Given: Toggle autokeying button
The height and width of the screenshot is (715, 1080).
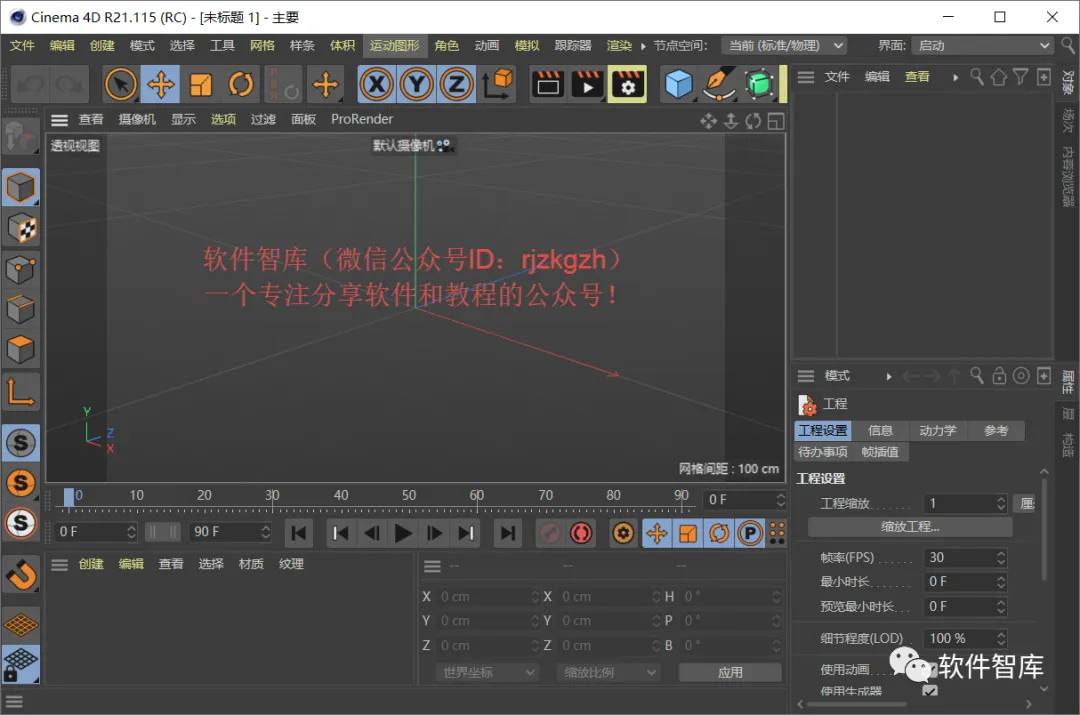Looking at the screenshot, I should (581, 533).
